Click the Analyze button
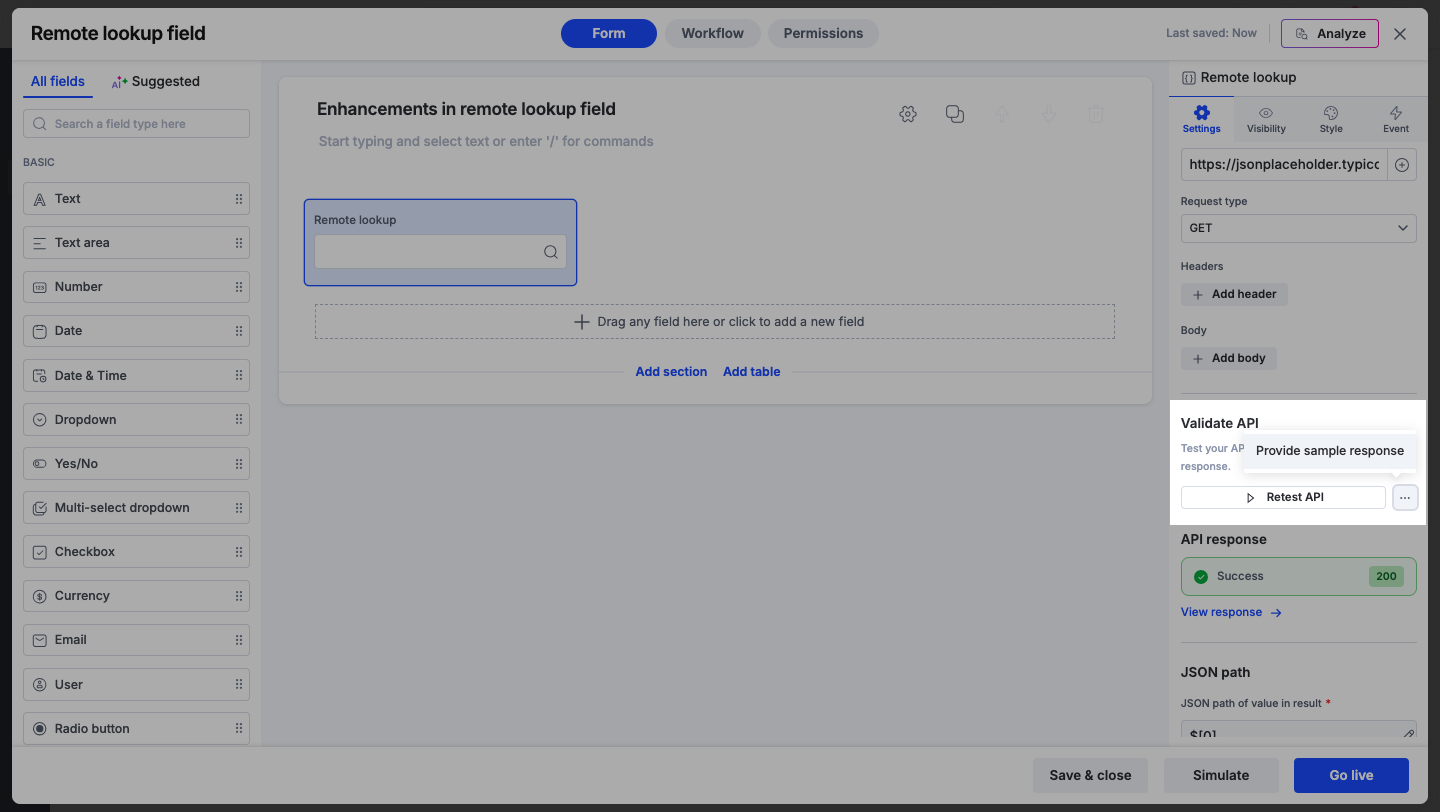 [1330, 33]
